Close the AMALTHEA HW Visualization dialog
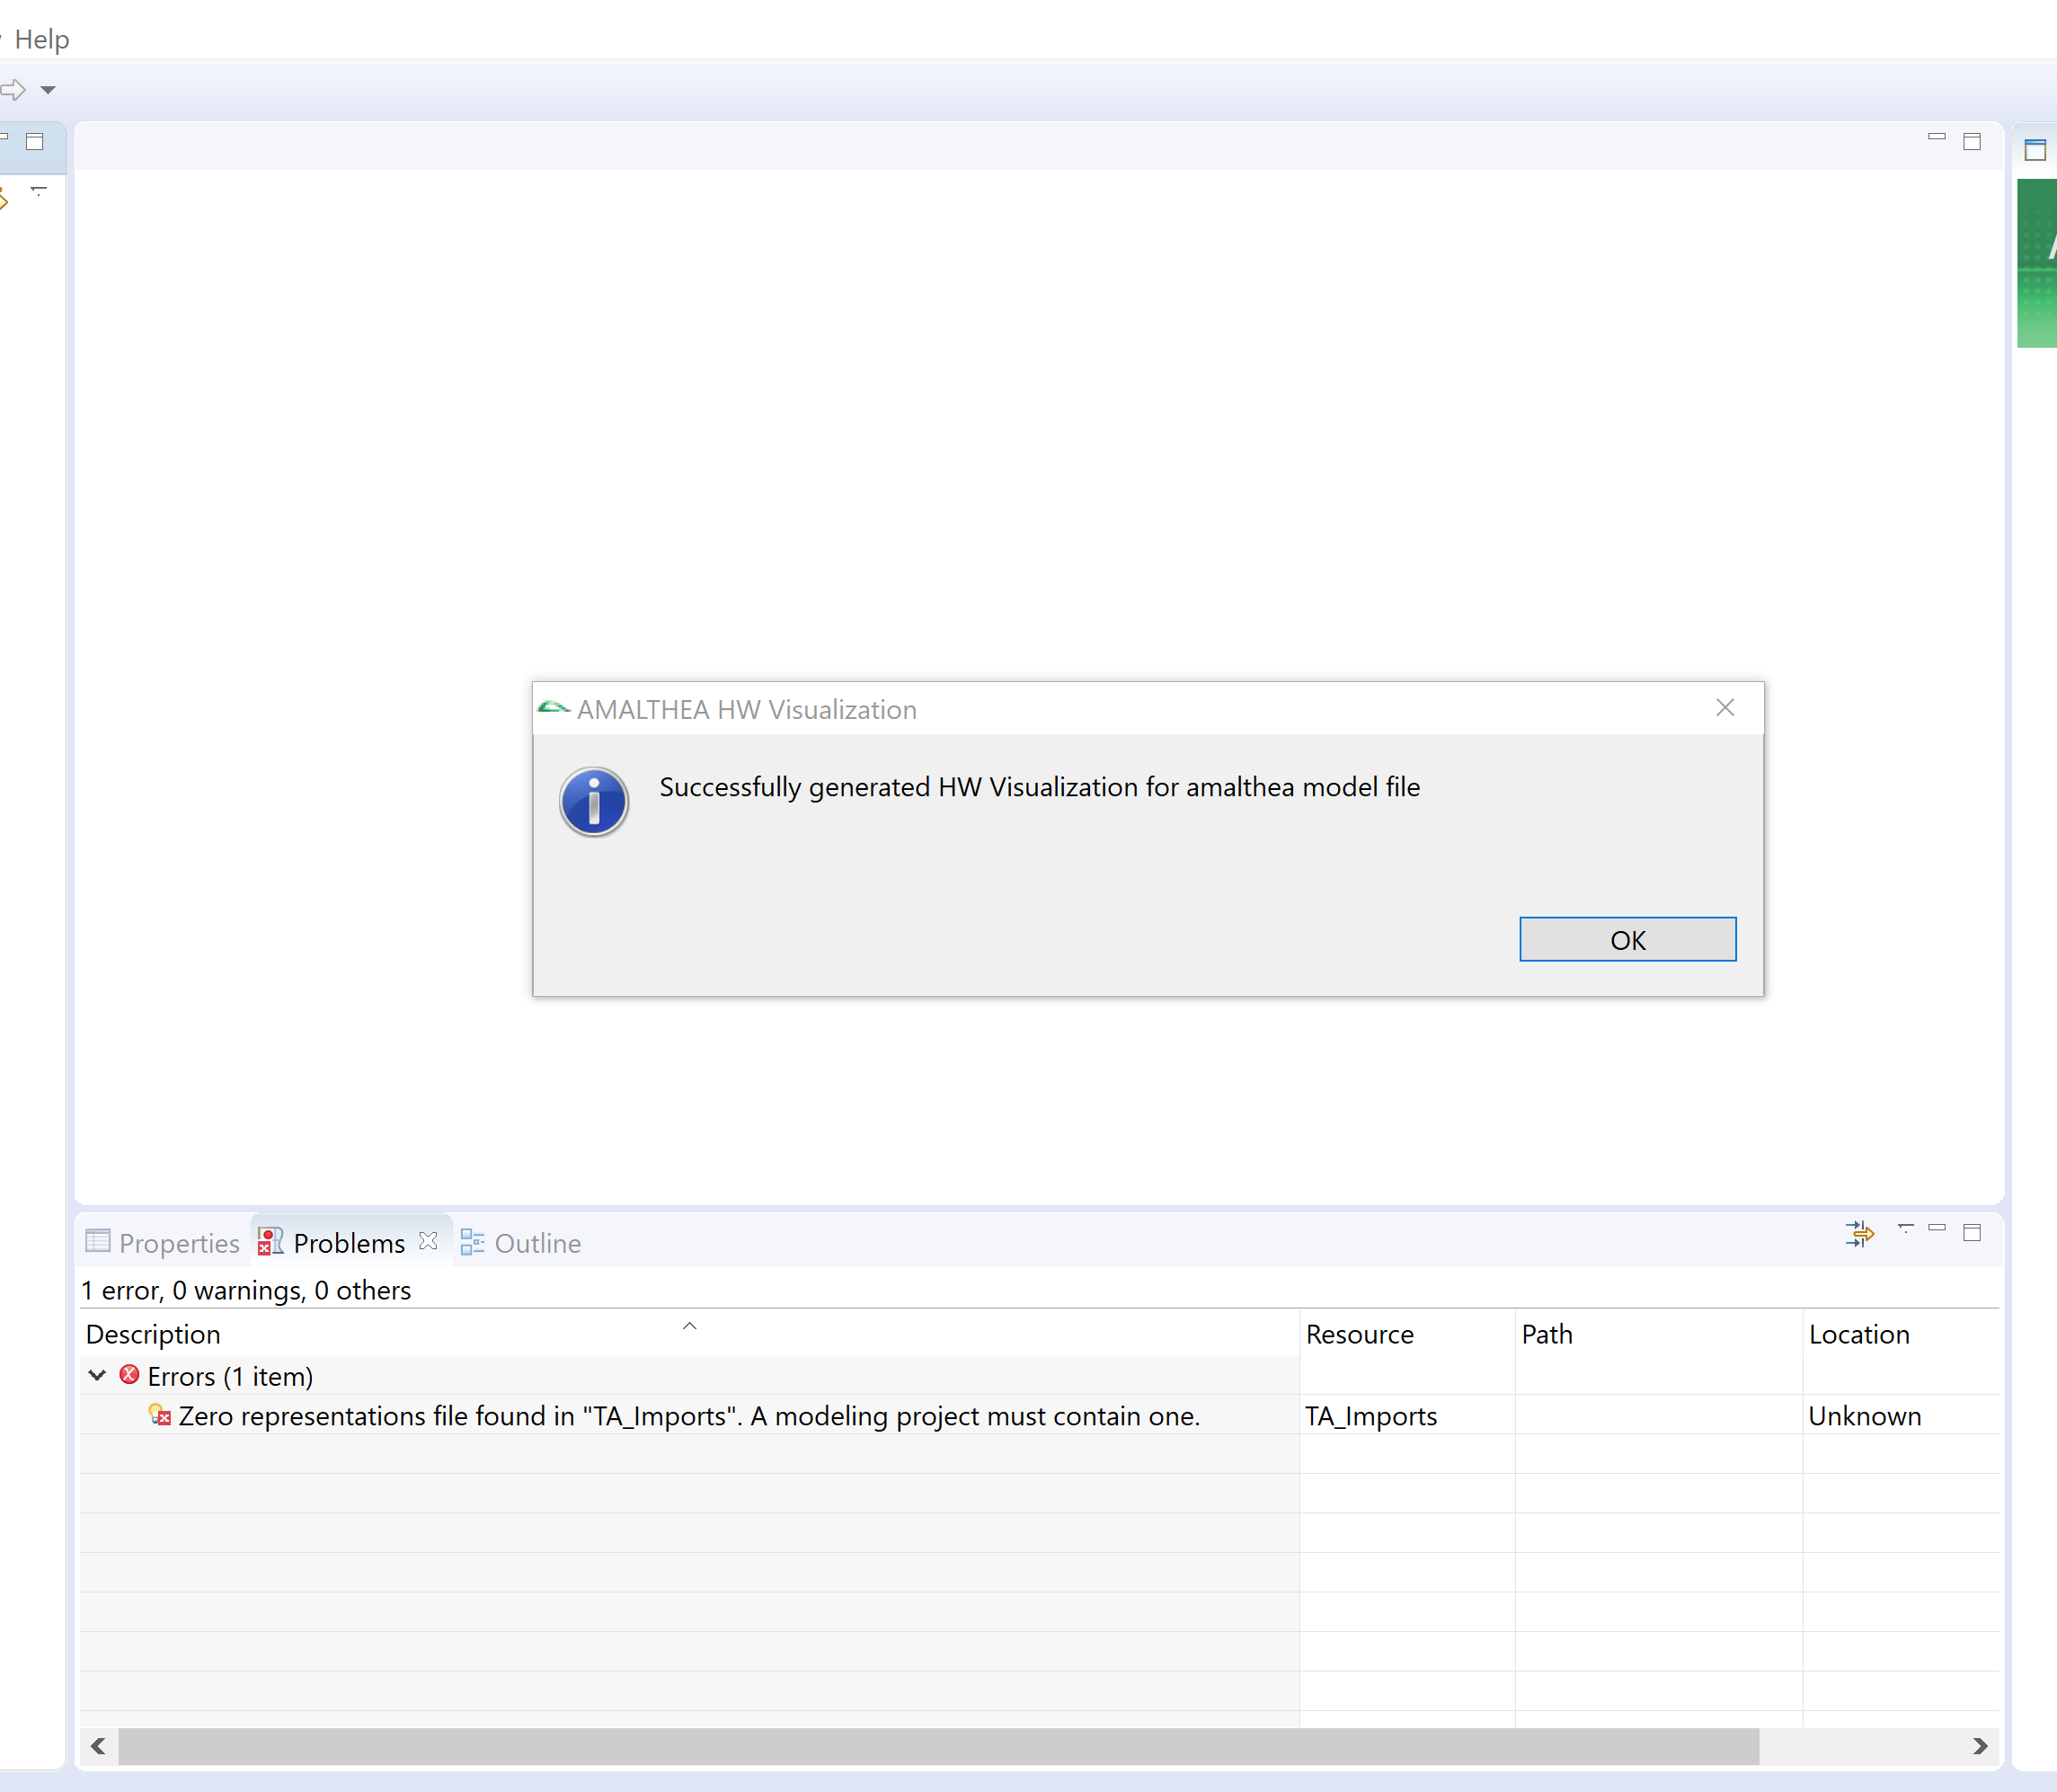 coord(1724,708)
